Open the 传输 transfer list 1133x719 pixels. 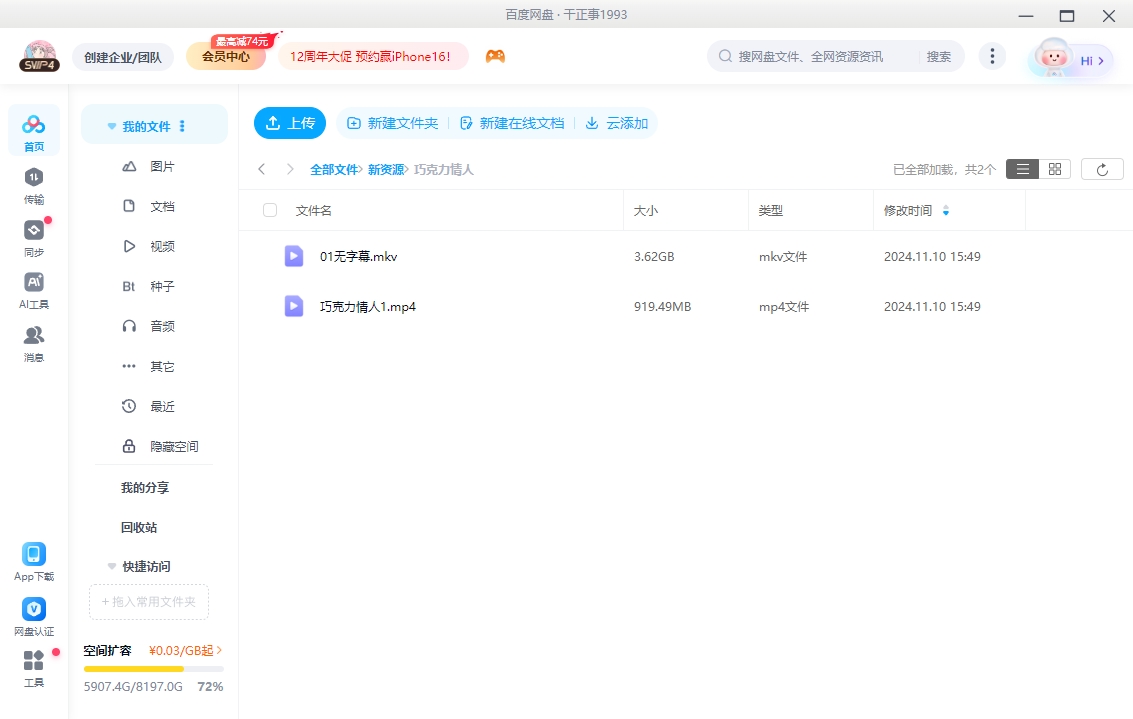[x=34, y=185]
